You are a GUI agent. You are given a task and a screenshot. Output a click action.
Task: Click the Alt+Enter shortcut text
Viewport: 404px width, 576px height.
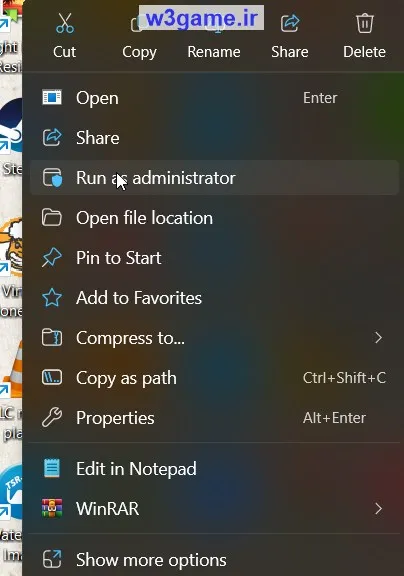[334, 418]
